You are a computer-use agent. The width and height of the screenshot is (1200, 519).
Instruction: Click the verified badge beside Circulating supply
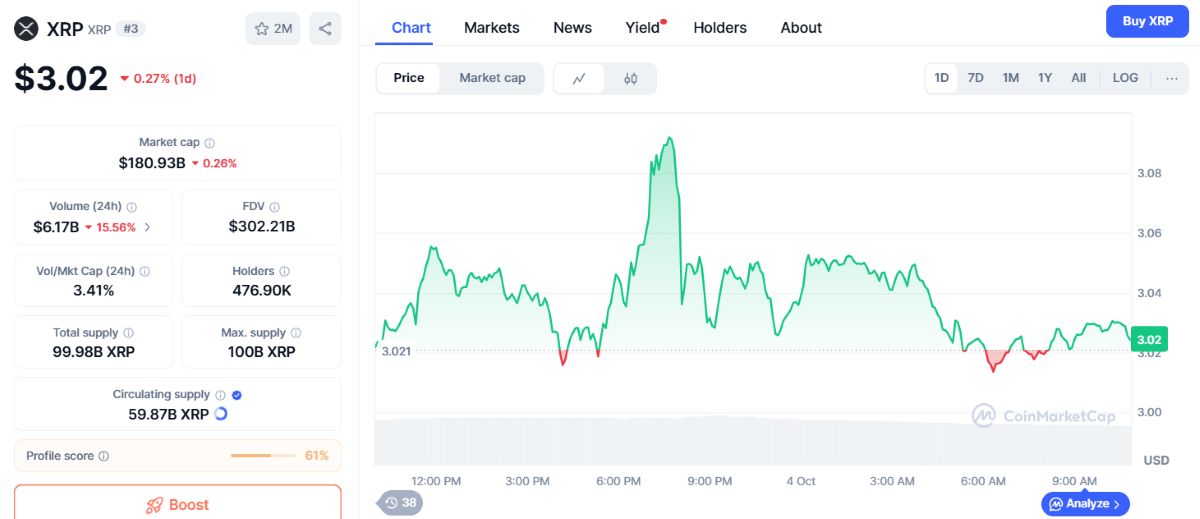coord(237,395)
